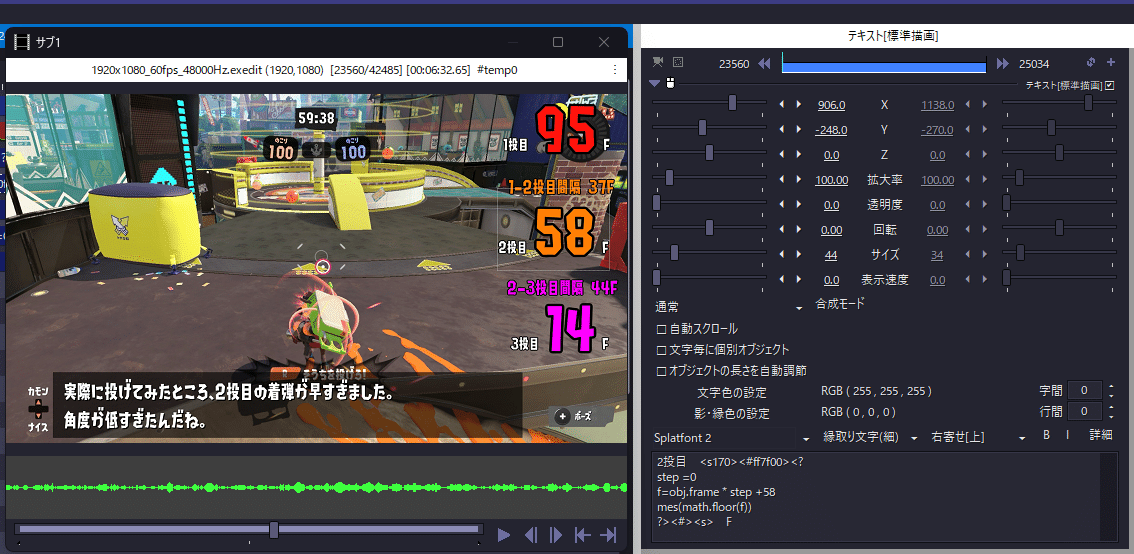Click the left 拡大率 value field 100.00
1134x554 pixels.
[831, 179]
